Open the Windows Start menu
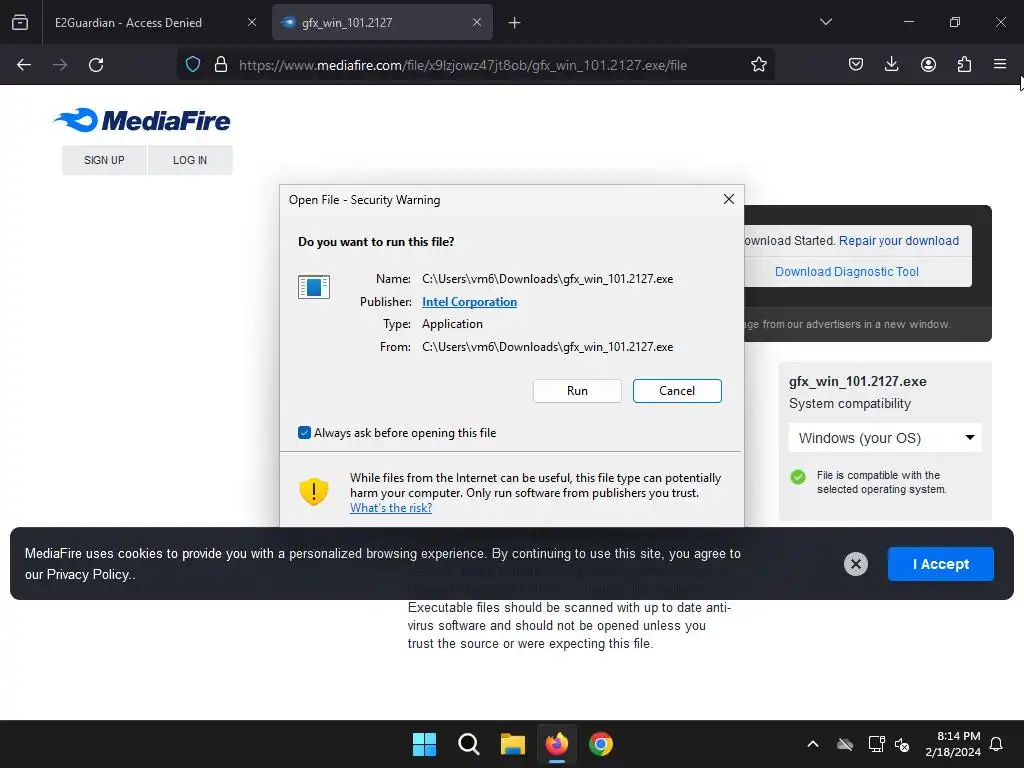Screen dimensions: 1024x768 click(424, 744)
